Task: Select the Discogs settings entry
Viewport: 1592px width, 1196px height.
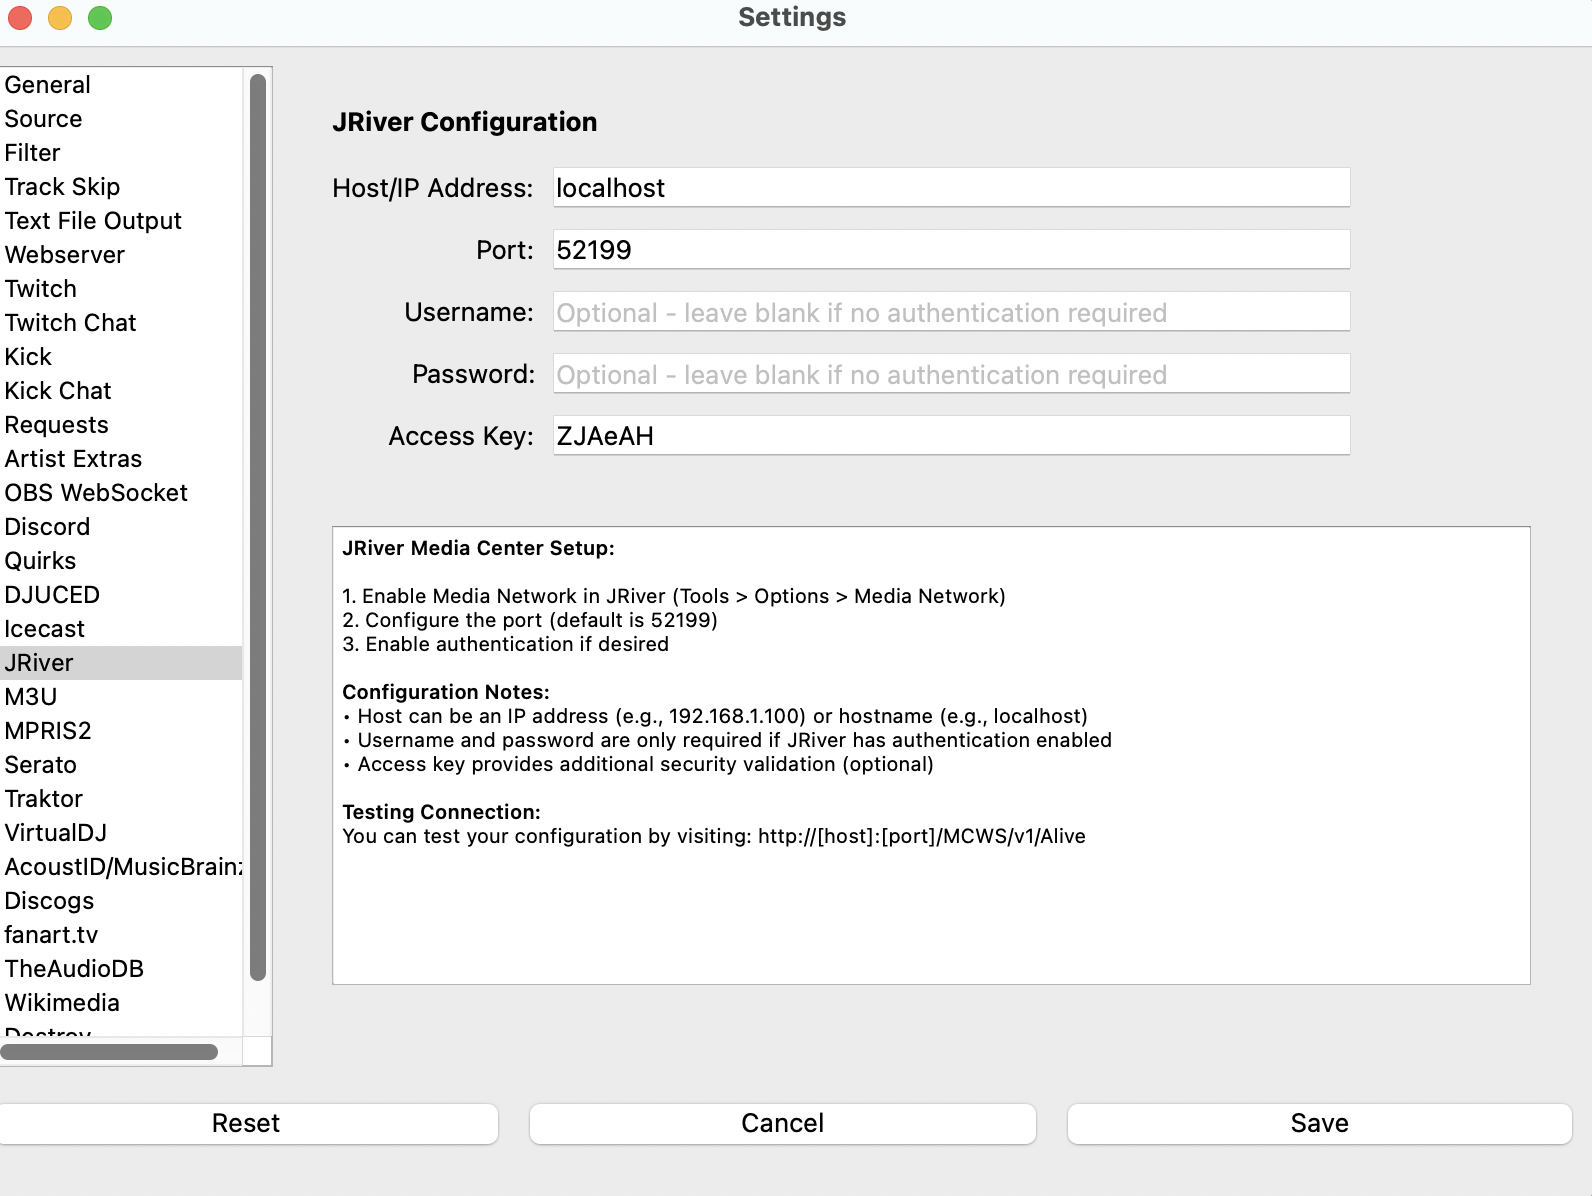Action: 49,901
